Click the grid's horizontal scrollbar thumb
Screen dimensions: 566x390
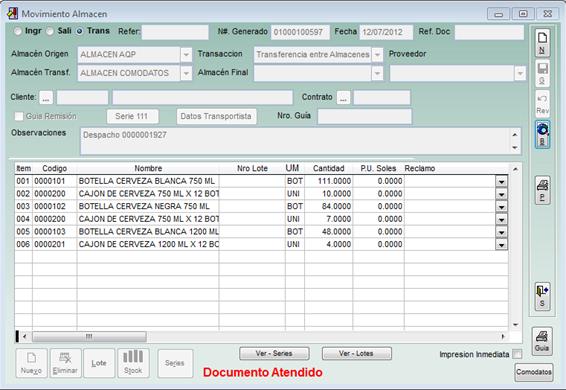[x=89, y=337]
